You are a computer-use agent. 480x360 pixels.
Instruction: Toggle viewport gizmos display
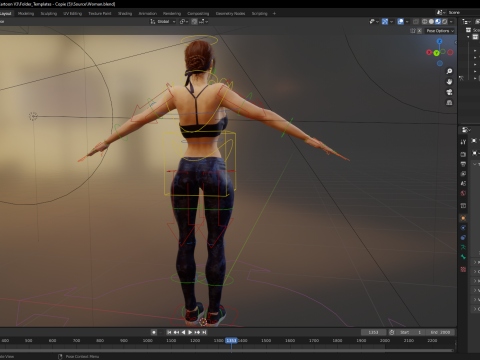click(x=385, y=21)
